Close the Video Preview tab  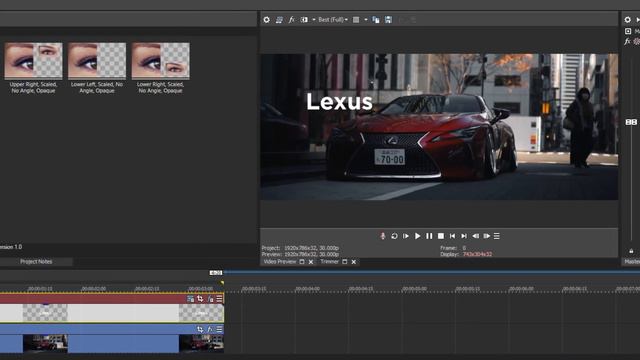click(x=311, y=262)
